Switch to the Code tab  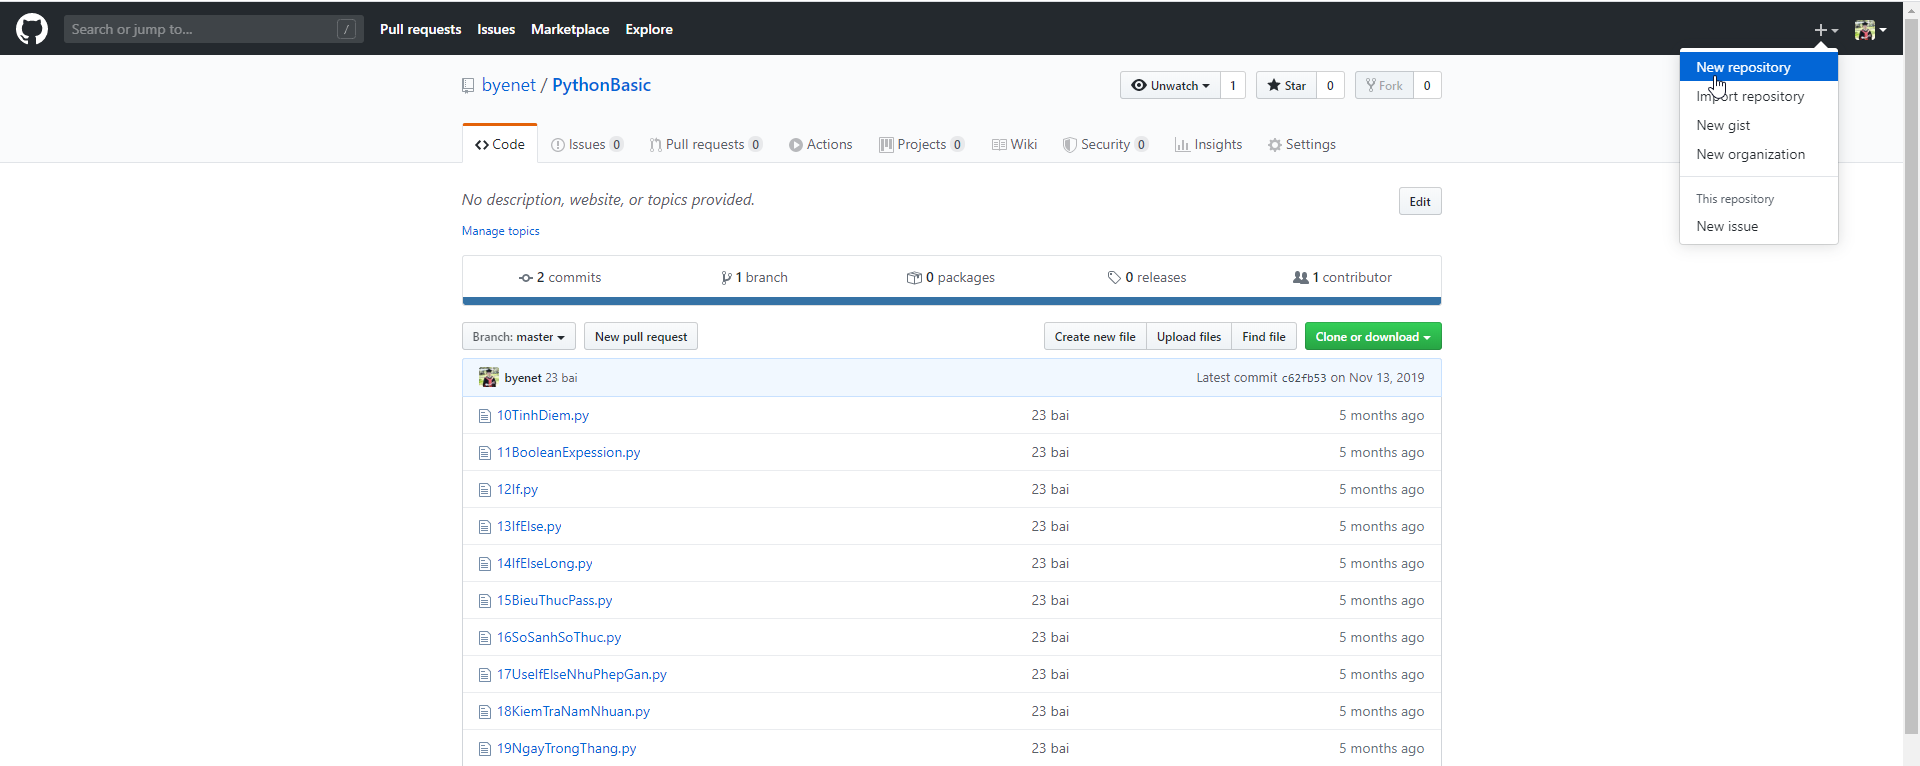coord(500,144)
